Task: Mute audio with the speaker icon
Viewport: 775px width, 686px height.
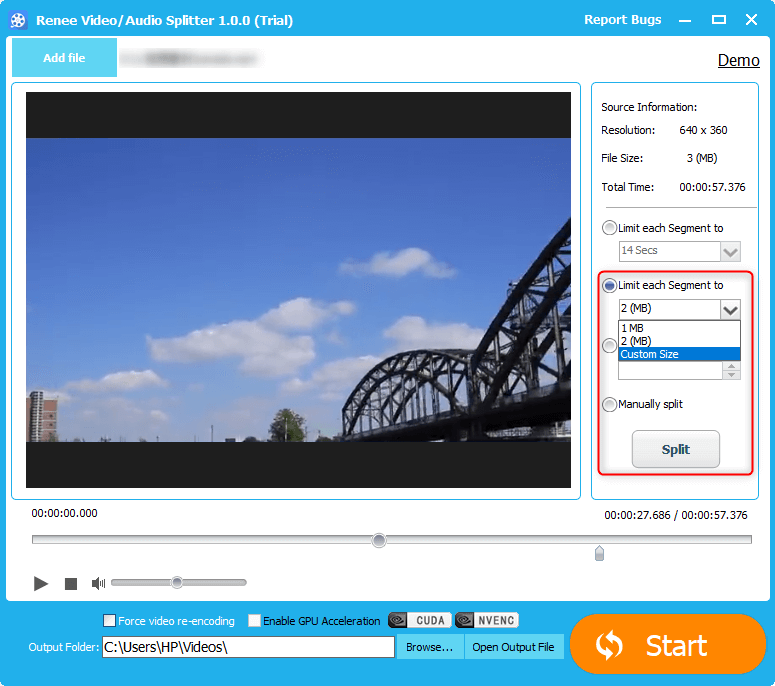Action: click(98, 583)
